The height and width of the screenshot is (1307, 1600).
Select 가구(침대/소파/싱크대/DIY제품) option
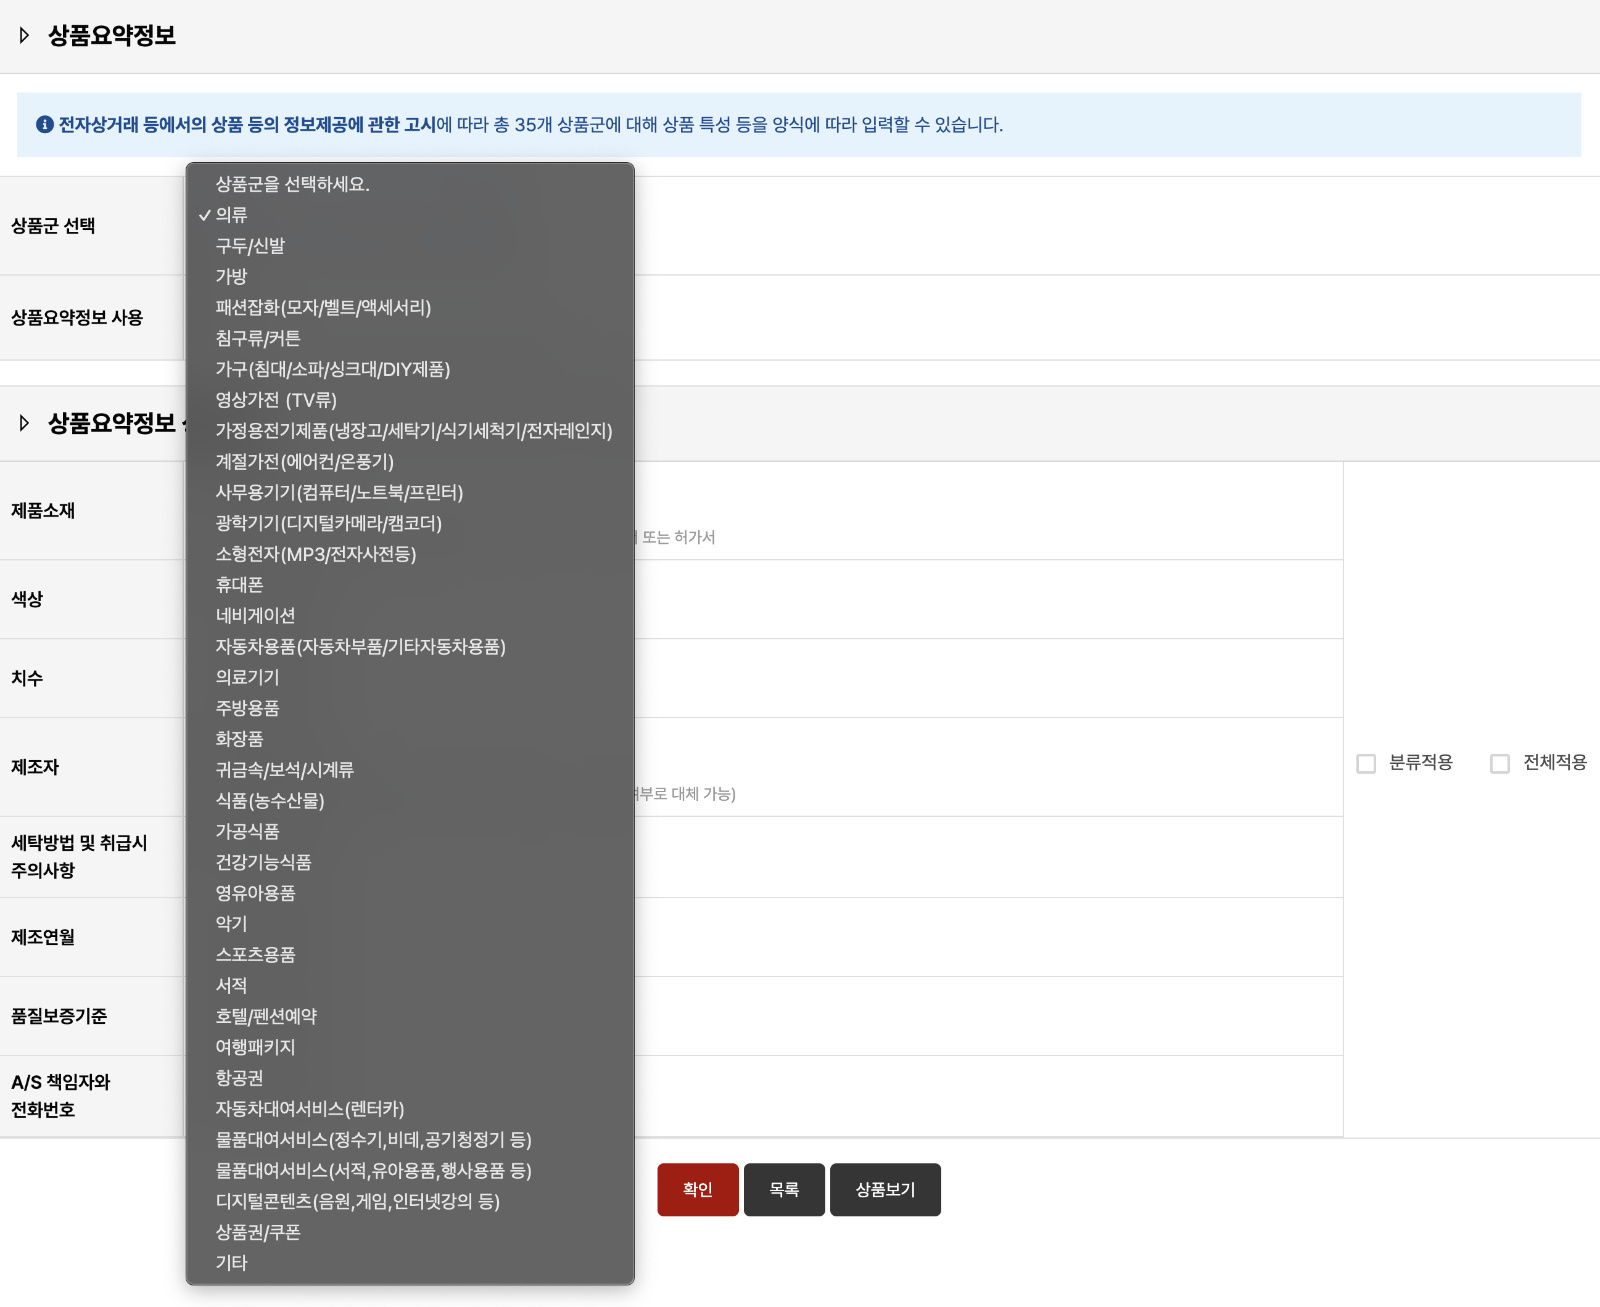coord(410,369)
